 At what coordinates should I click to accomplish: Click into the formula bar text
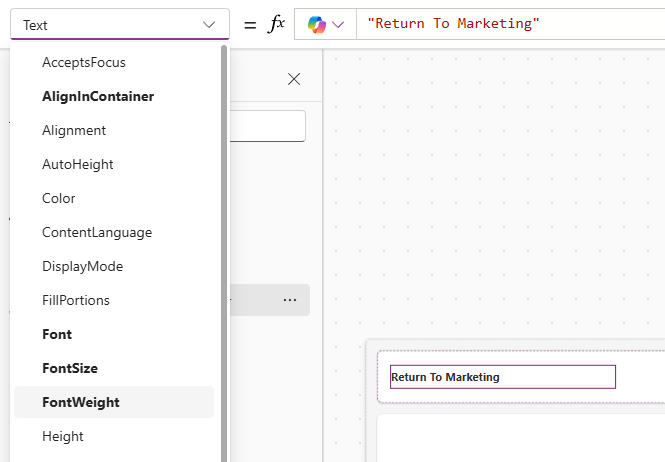tap(500, 24)
